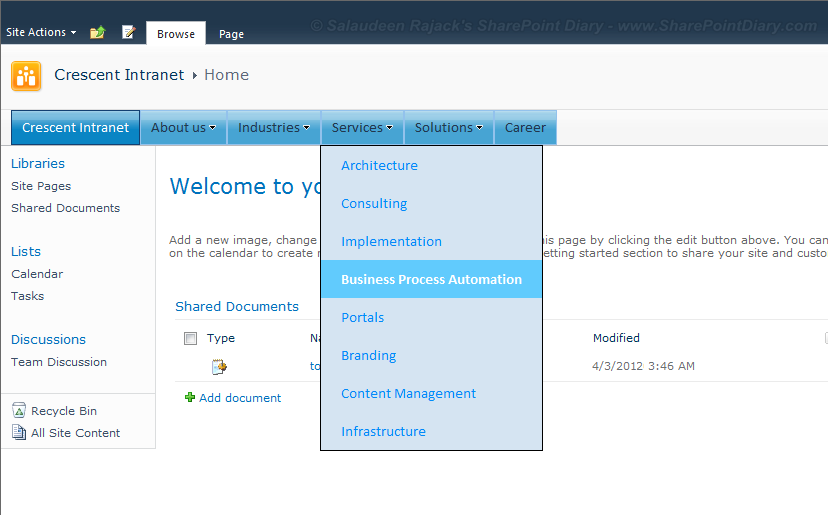Click the Crescent Intranet breadcrumb title
Viewport: 828px width, 515px height.
click(119, 74)
